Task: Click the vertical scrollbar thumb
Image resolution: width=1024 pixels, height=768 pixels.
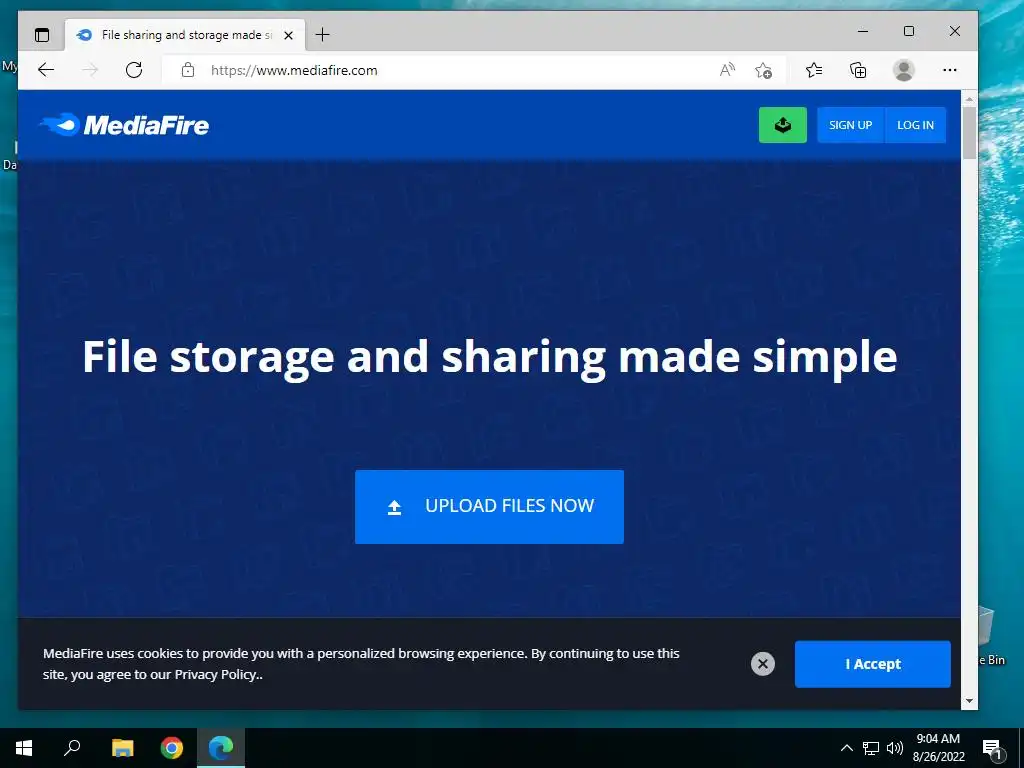Action: (x=969, y=133)
